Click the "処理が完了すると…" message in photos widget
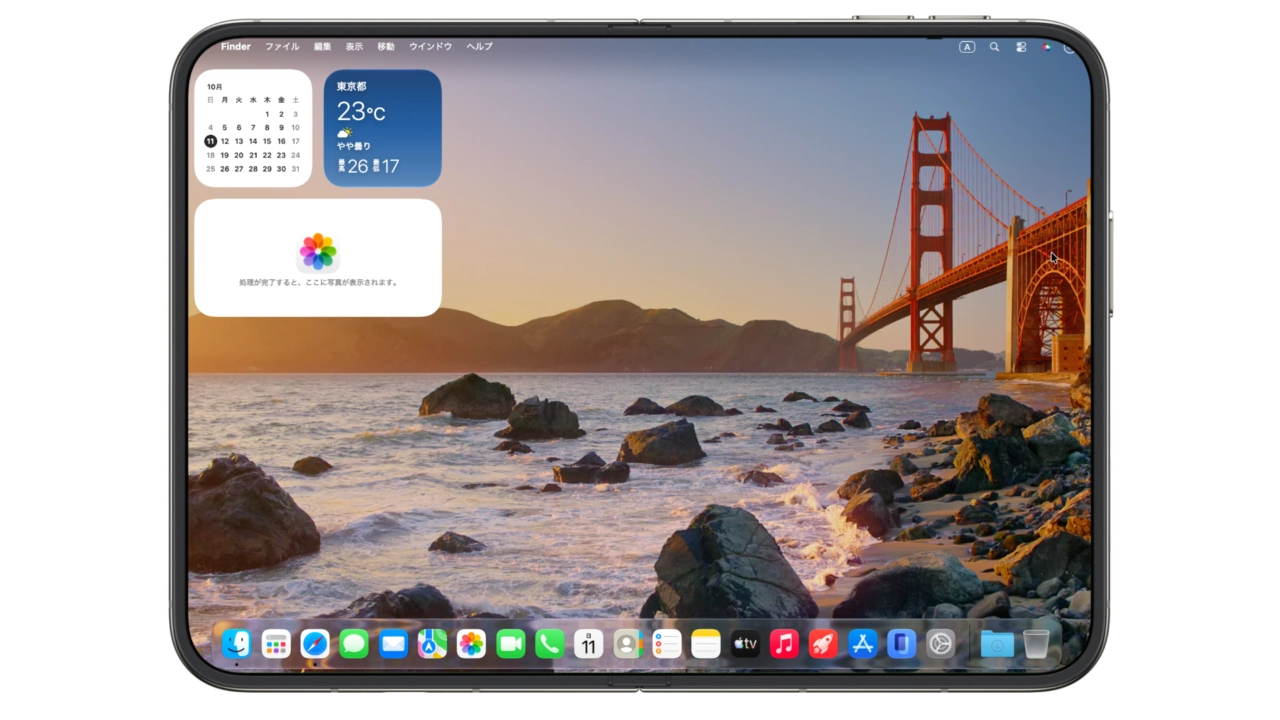 click(x=318, y=283)
